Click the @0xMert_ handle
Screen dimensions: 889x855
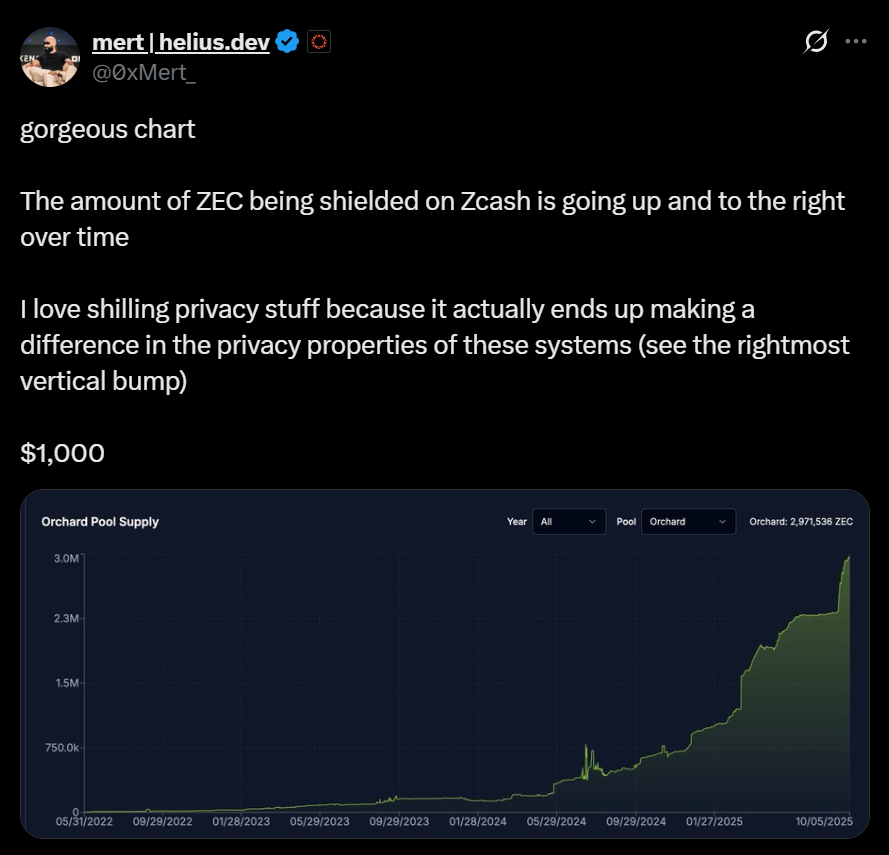tap(143, 69)
